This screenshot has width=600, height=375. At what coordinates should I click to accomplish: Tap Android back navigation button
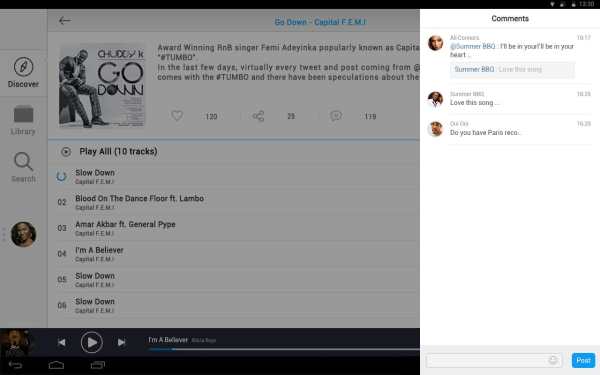[x=15, y=365]
